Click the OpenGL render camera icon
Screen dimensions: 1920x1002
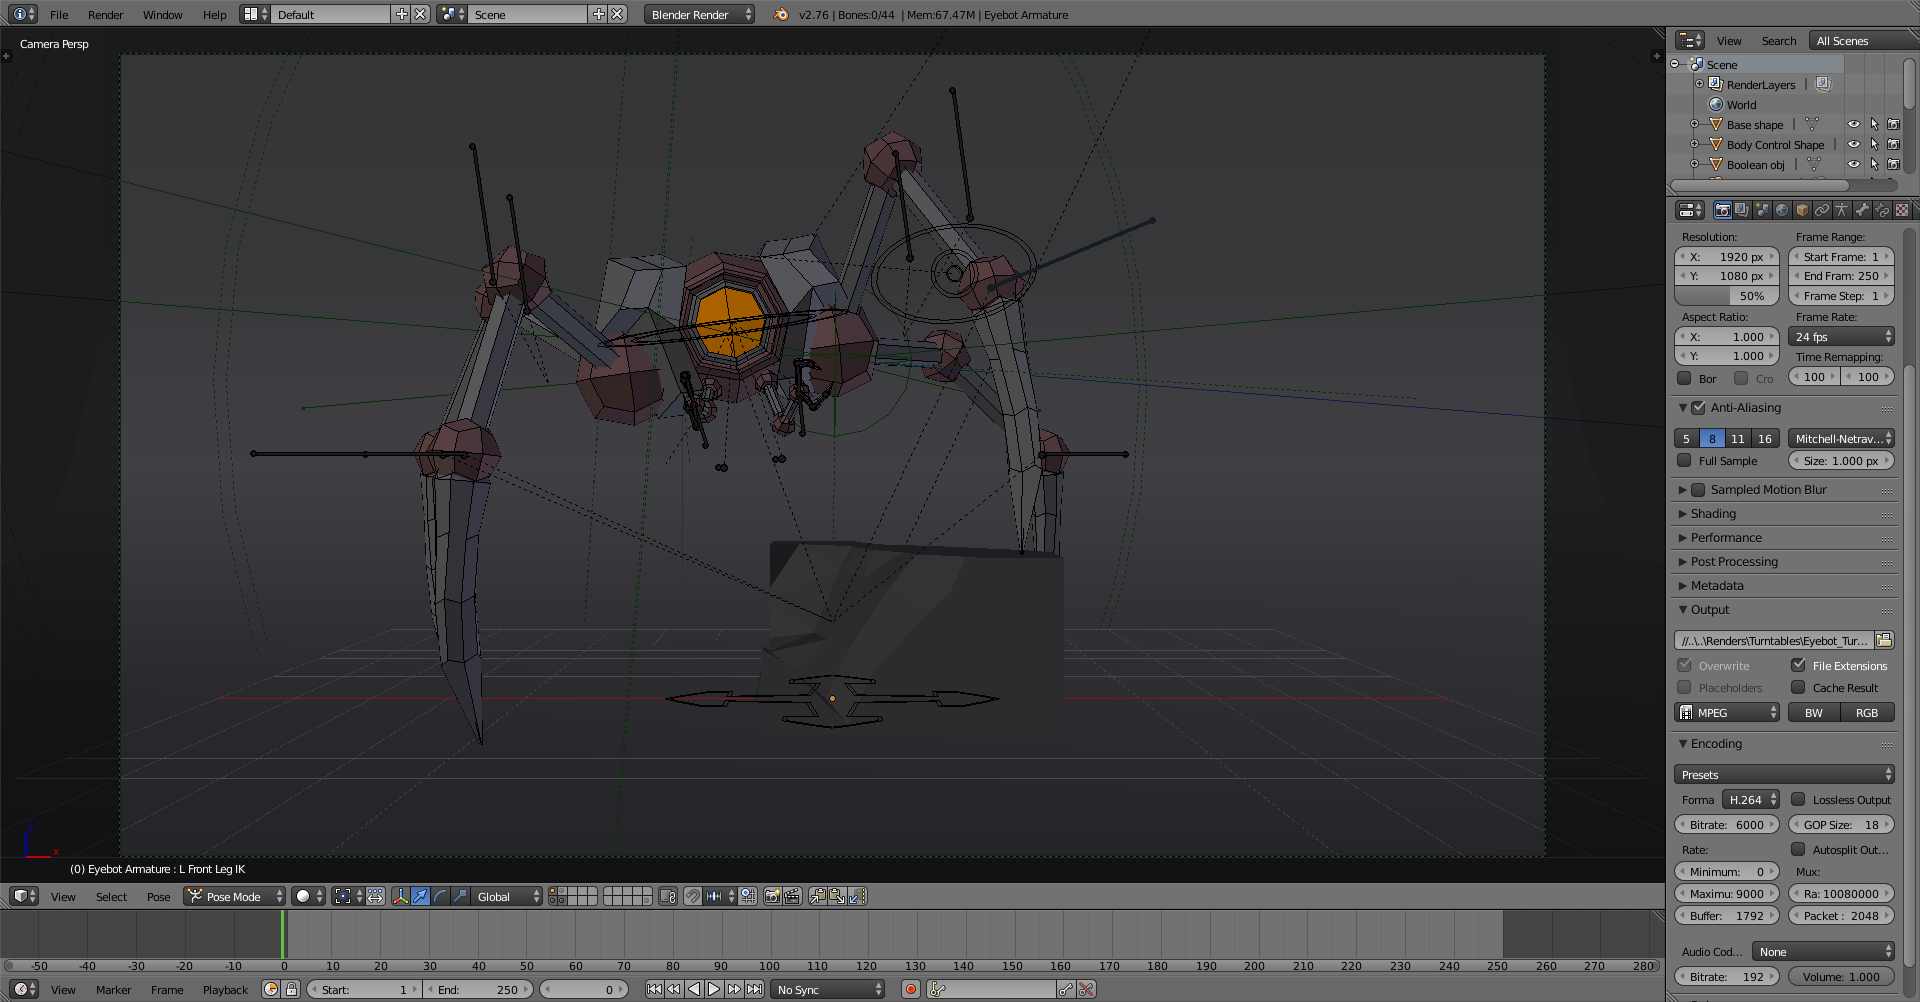tap(773, 896)
